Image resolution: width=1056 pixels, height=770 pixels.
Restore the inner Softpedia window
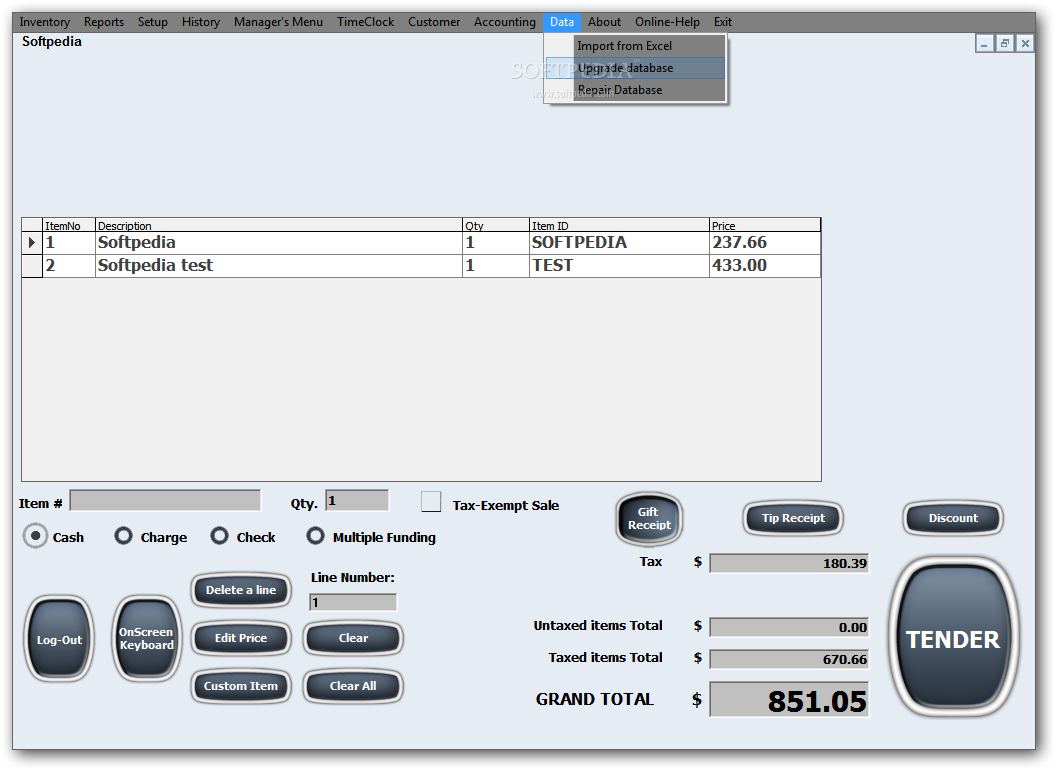point(1005,44)
